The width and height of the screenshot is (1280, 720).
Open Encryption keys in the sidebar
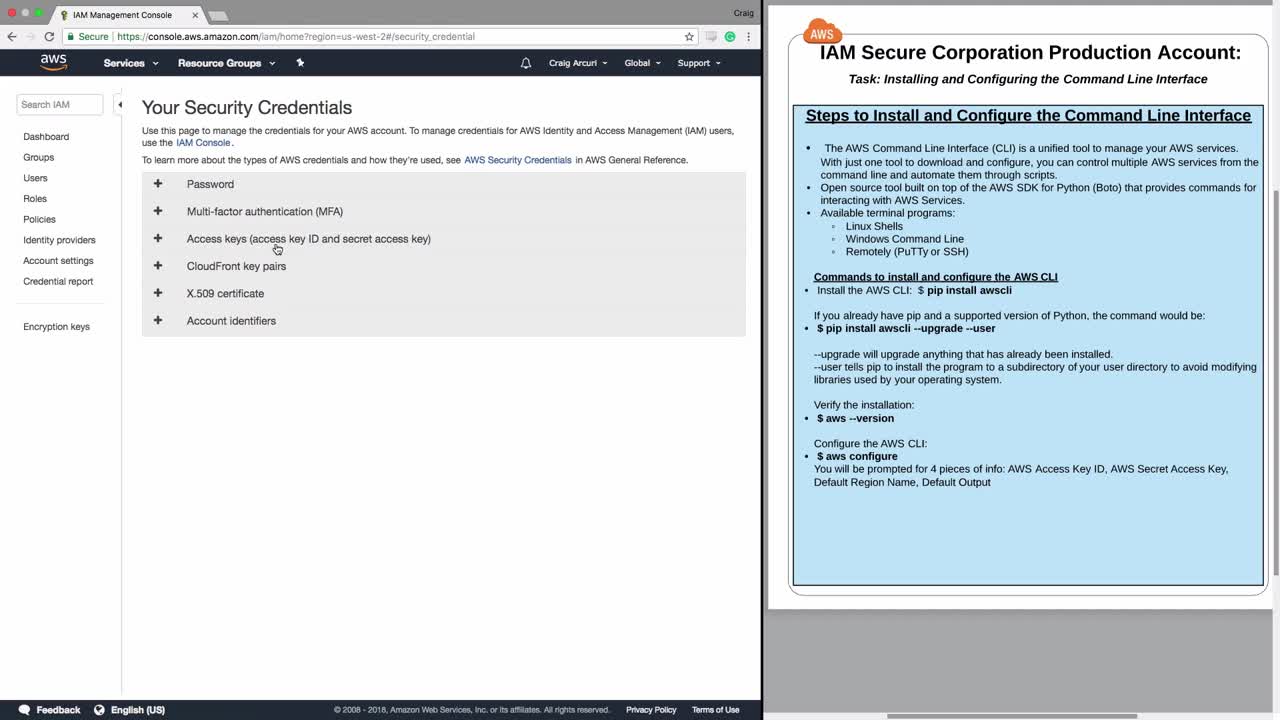[56, 327]
